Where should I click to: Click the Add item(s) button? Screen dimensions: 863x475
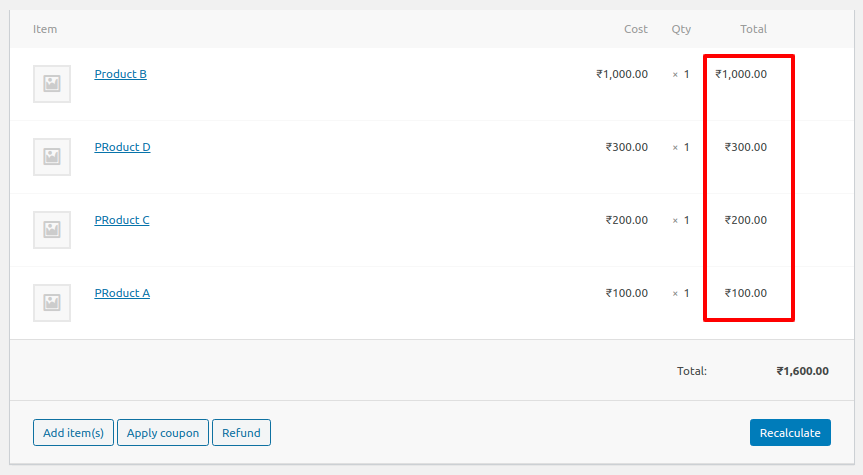73,433
